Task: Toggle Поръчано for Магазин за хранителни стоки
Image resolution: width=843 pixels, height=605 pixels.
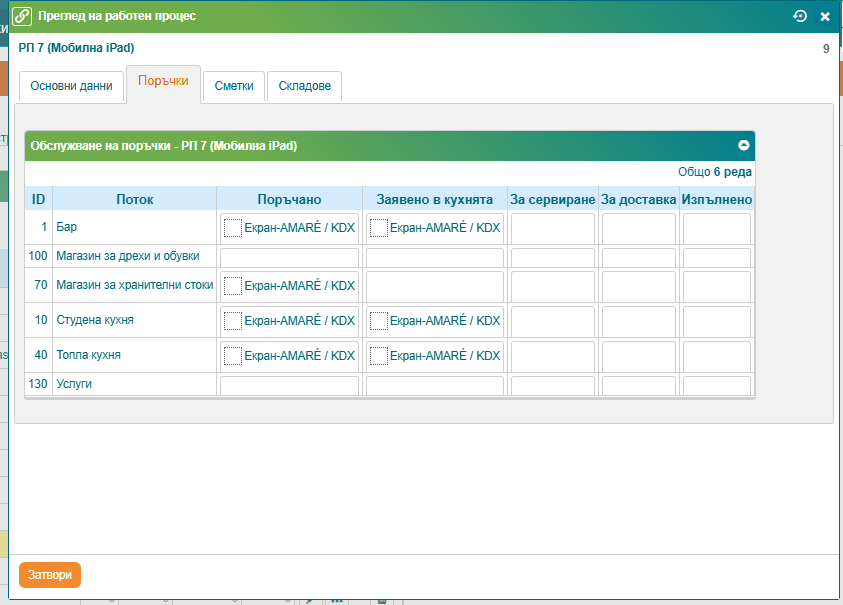Action: (x=233, y=286)
